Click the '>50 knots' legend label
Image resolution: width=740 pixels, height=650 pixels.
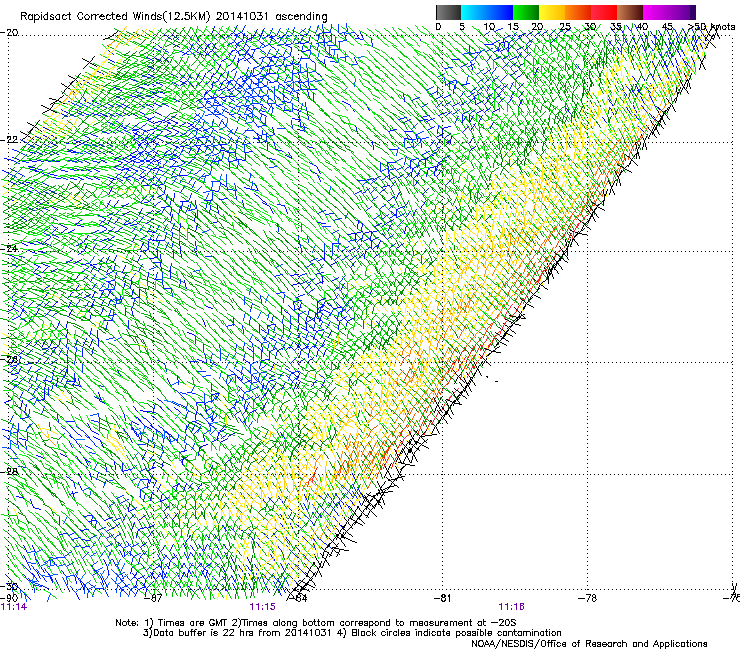[711, 27]
